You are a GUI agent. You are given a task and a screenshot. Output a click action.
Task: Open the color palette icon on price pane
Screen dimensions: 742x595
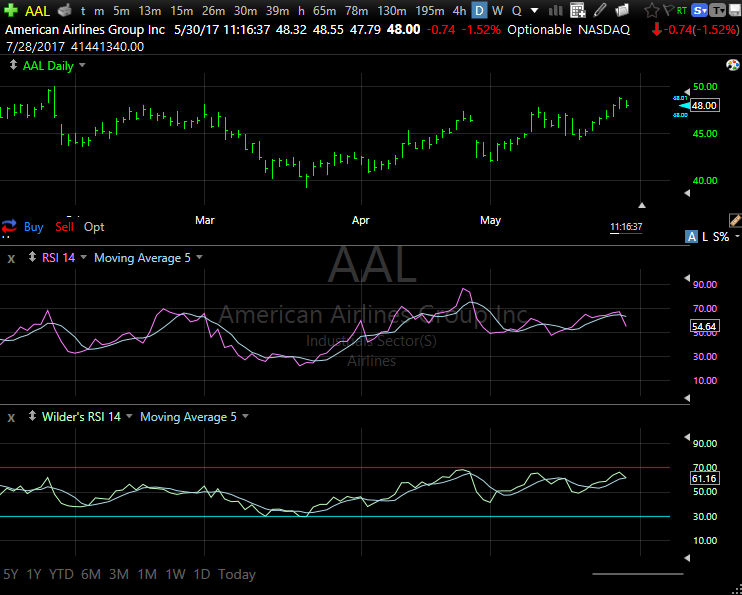[733, 65]
